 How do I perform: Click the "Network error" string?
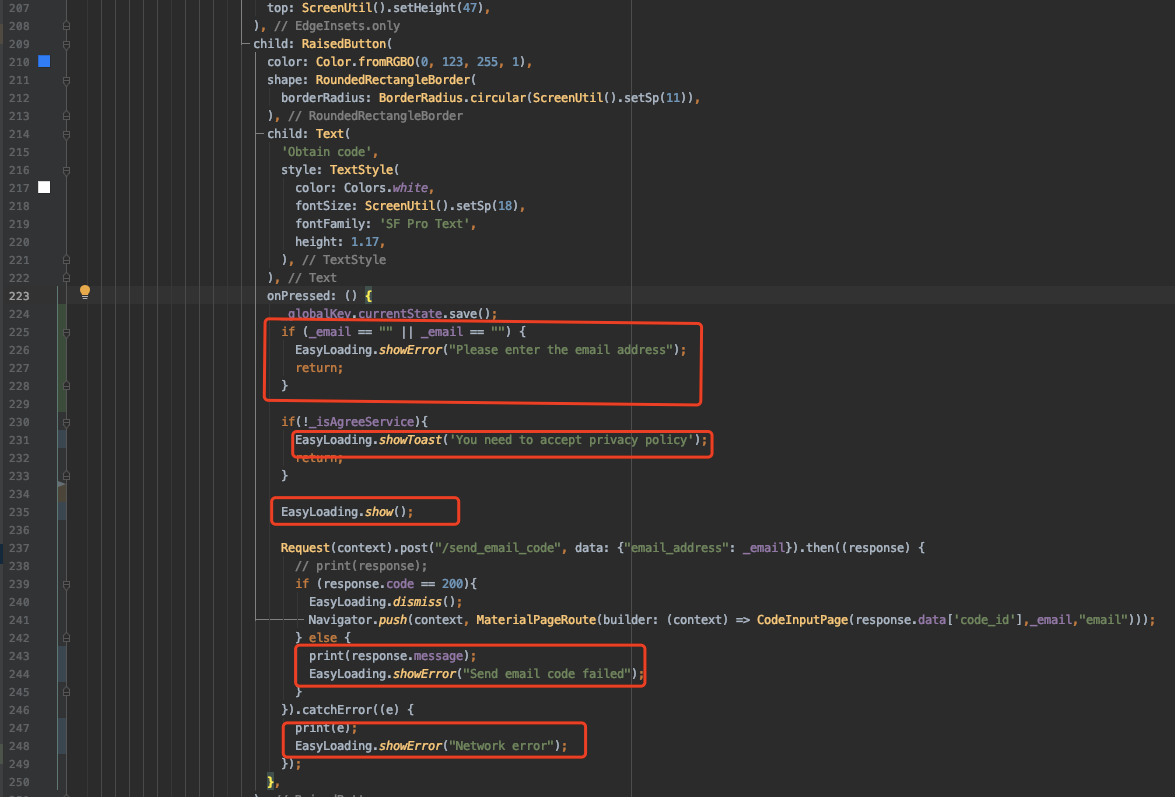pyautogui.click(x=501, y=746)
